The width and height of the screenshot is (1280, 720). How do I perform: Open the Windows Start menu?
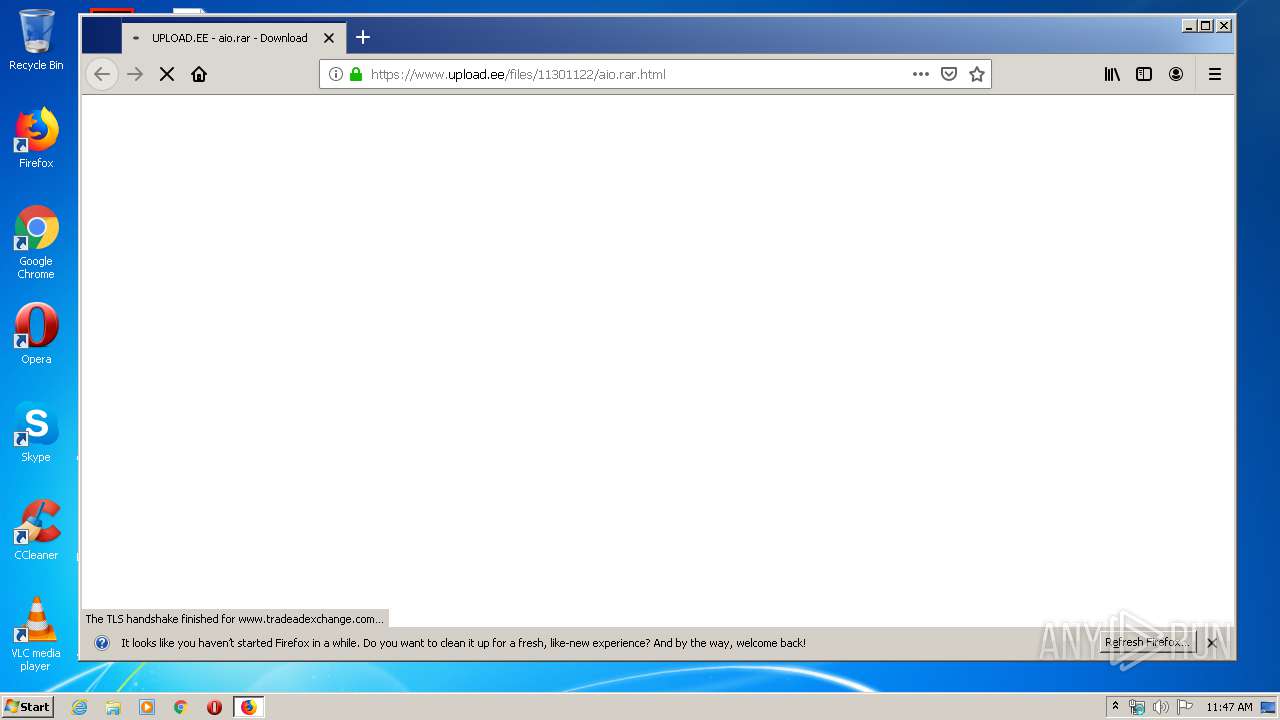click(27, 707)
